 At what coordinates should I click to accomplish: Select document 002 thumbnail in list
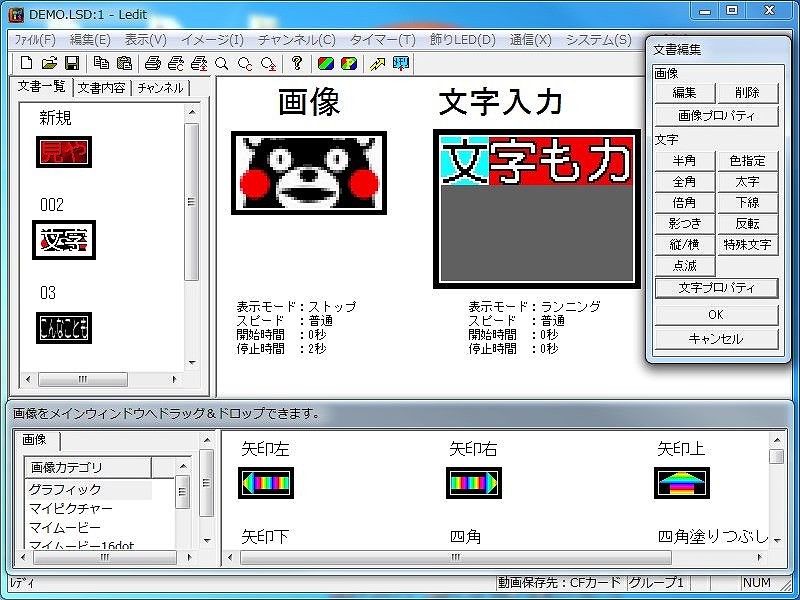tap(63, 240)
